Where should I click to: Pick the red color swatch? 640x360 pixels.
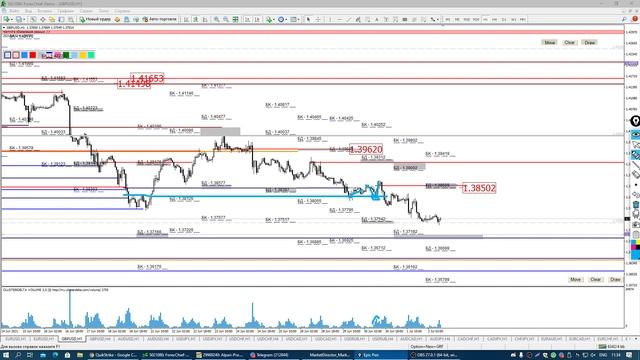33,55
